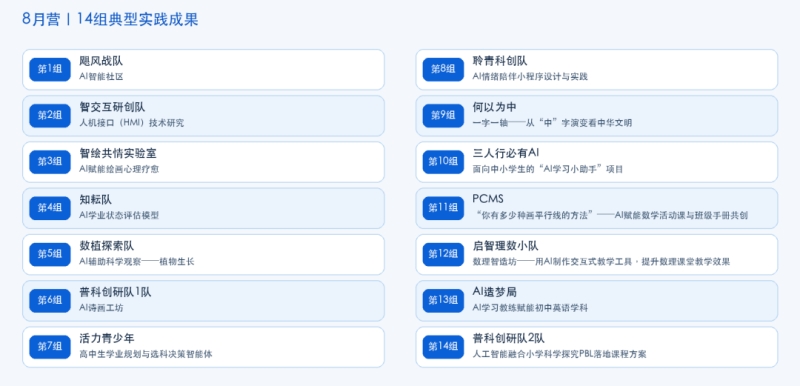Select team name 何以为中

[x=494, y=108]
